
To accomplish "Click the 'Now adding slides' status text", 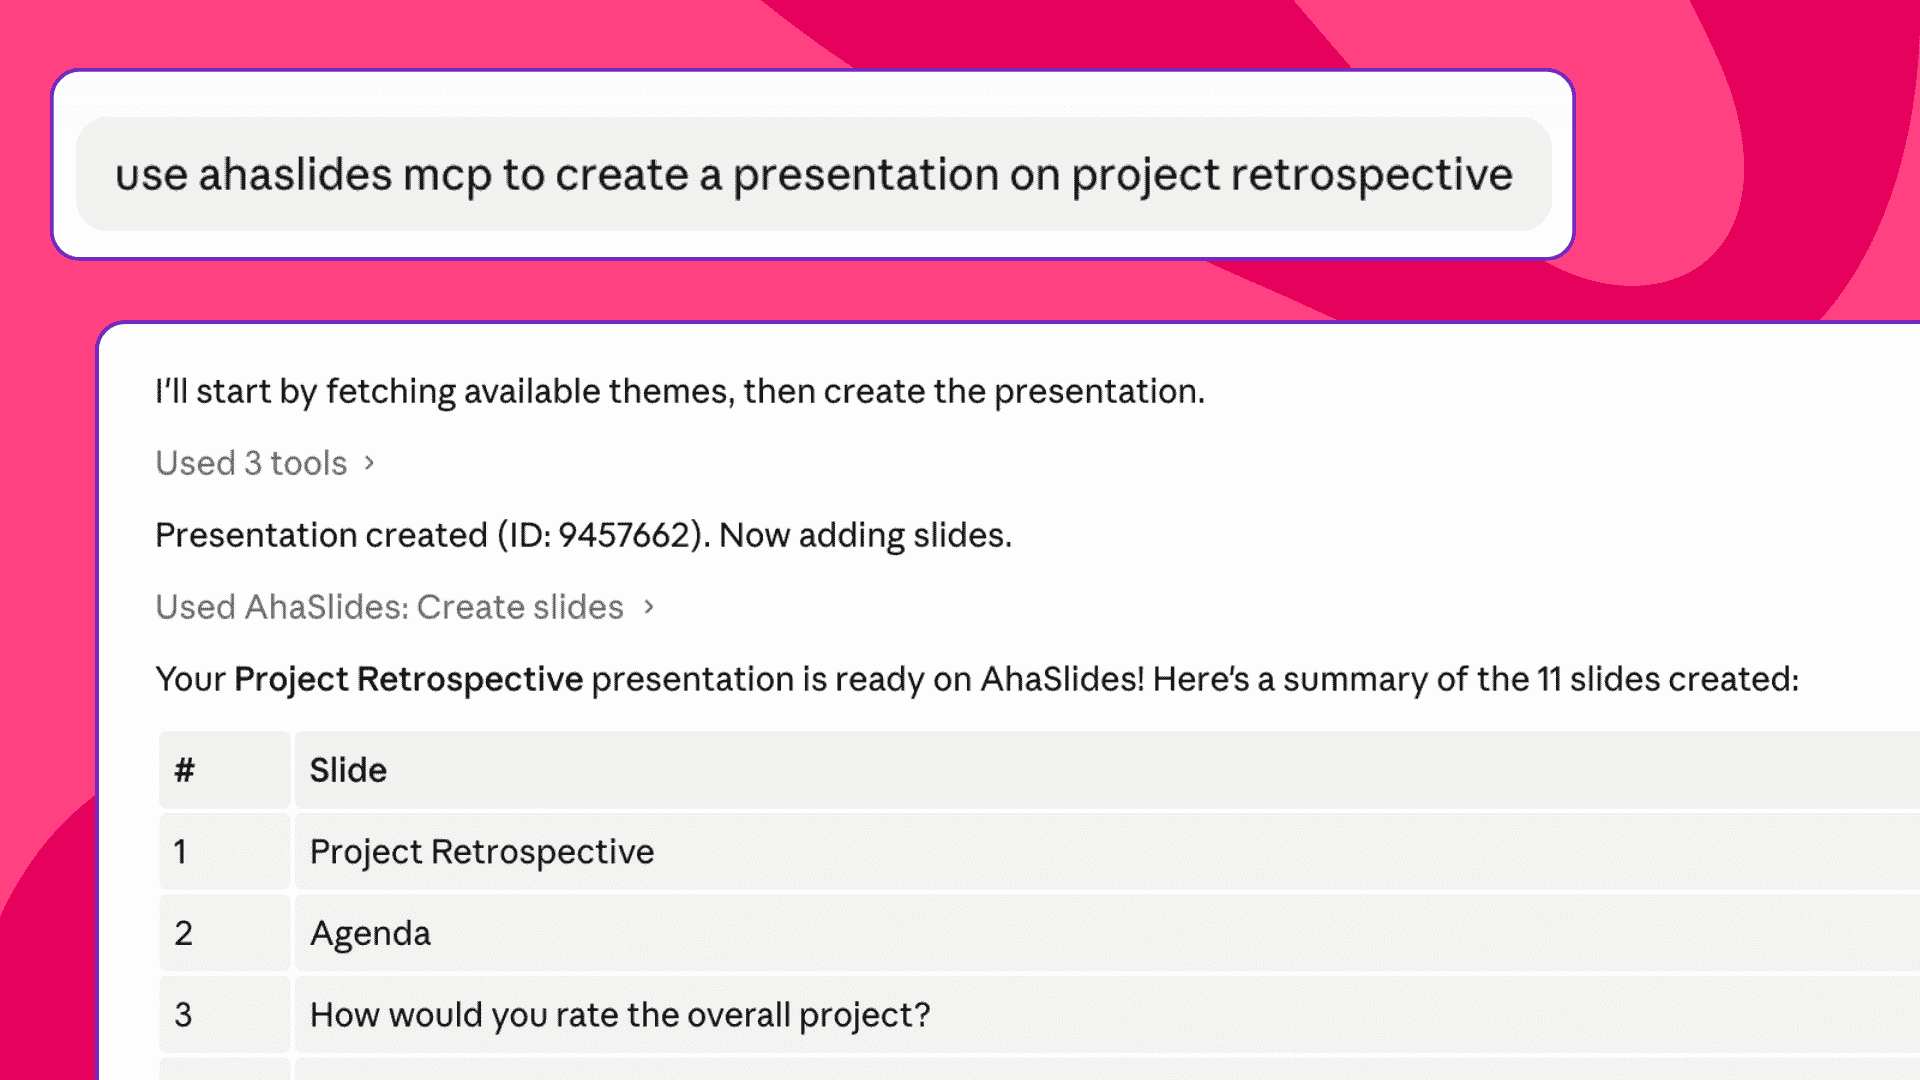I will click(865, 535).
